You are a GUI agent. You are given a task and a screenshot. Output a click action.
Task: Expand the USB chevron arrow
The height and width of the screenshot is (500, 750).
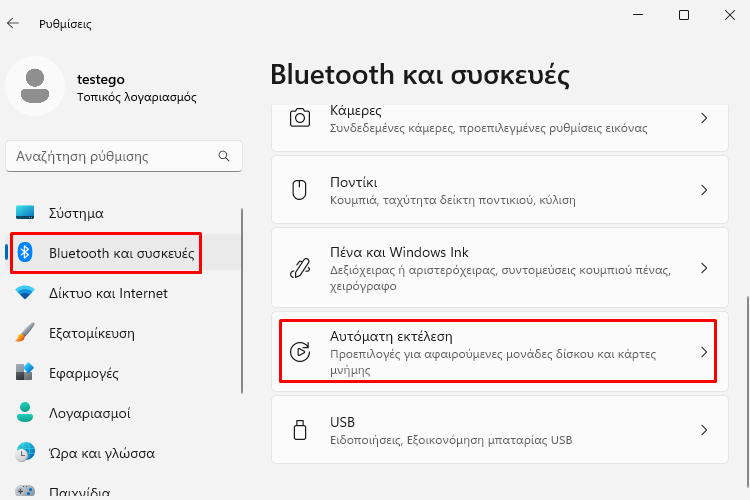coord(704,430)
